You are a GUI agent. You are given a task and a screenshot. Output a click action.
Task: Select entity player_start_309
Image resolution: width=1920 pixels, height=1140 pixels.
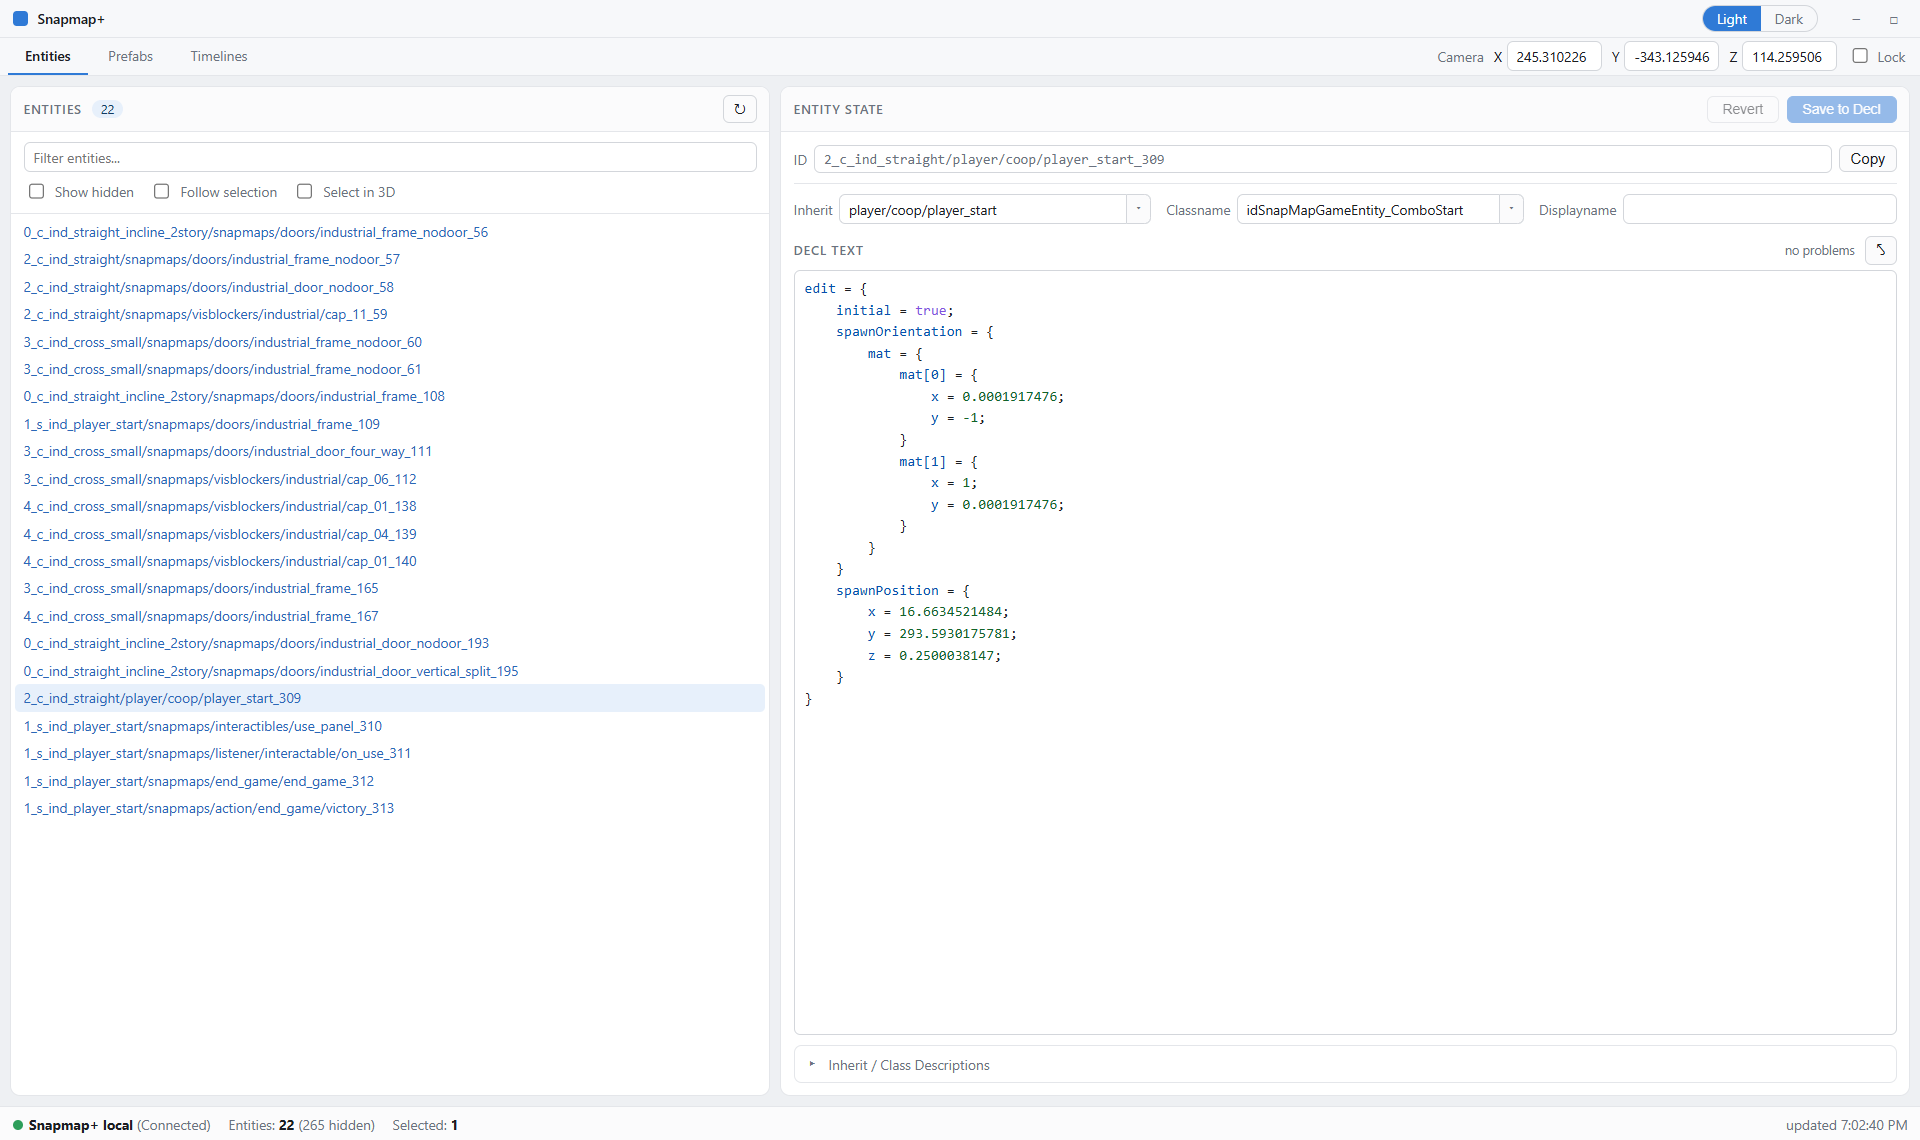[390, 698]
